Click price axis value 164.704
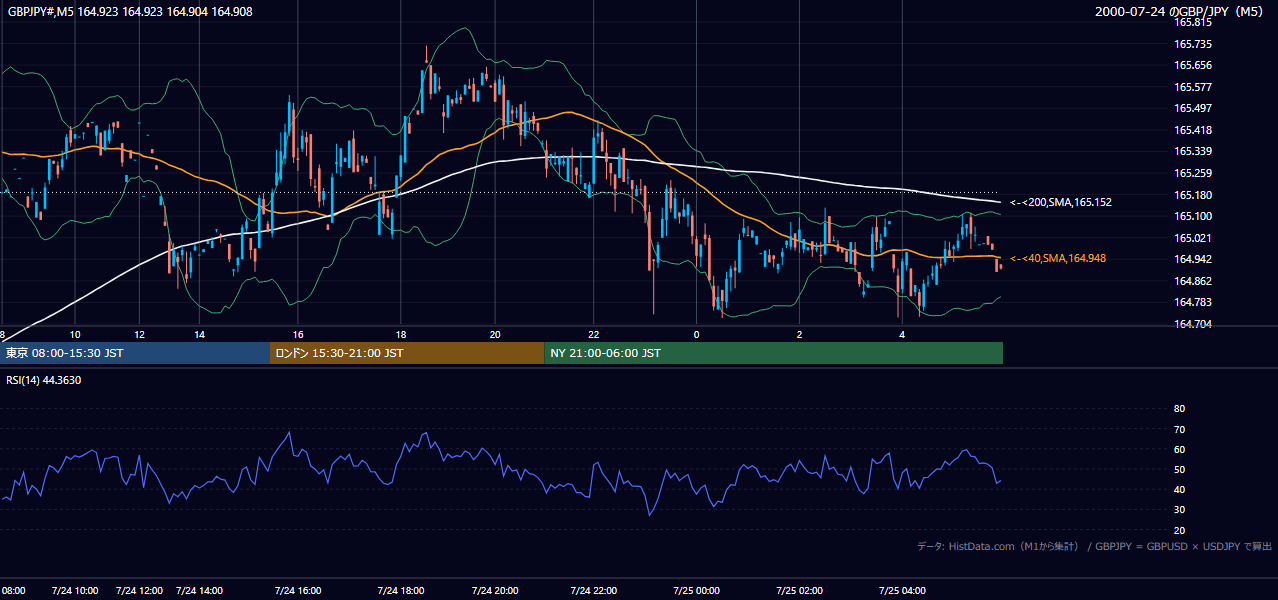1278x600 pixels. click(1192, 324)
